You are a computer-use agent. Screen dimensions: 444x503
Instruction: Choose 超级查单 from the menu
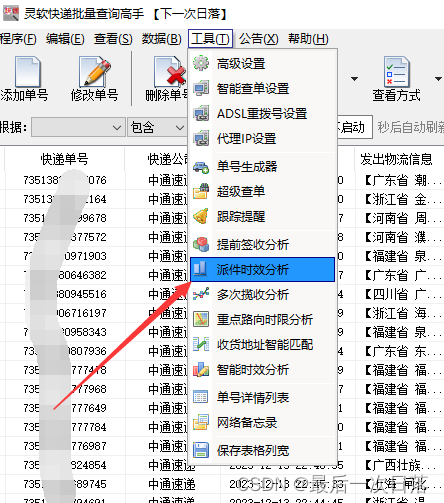pos(262,191)
